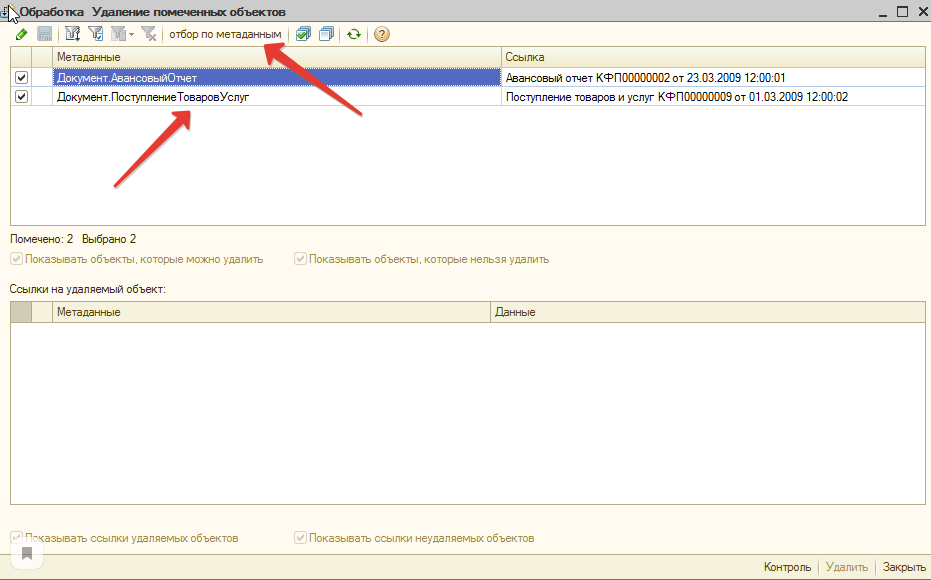Click the green refresh icon
The width and height of the screenshot is (931, 580).
pyautogui.click(x=354, y=34)
